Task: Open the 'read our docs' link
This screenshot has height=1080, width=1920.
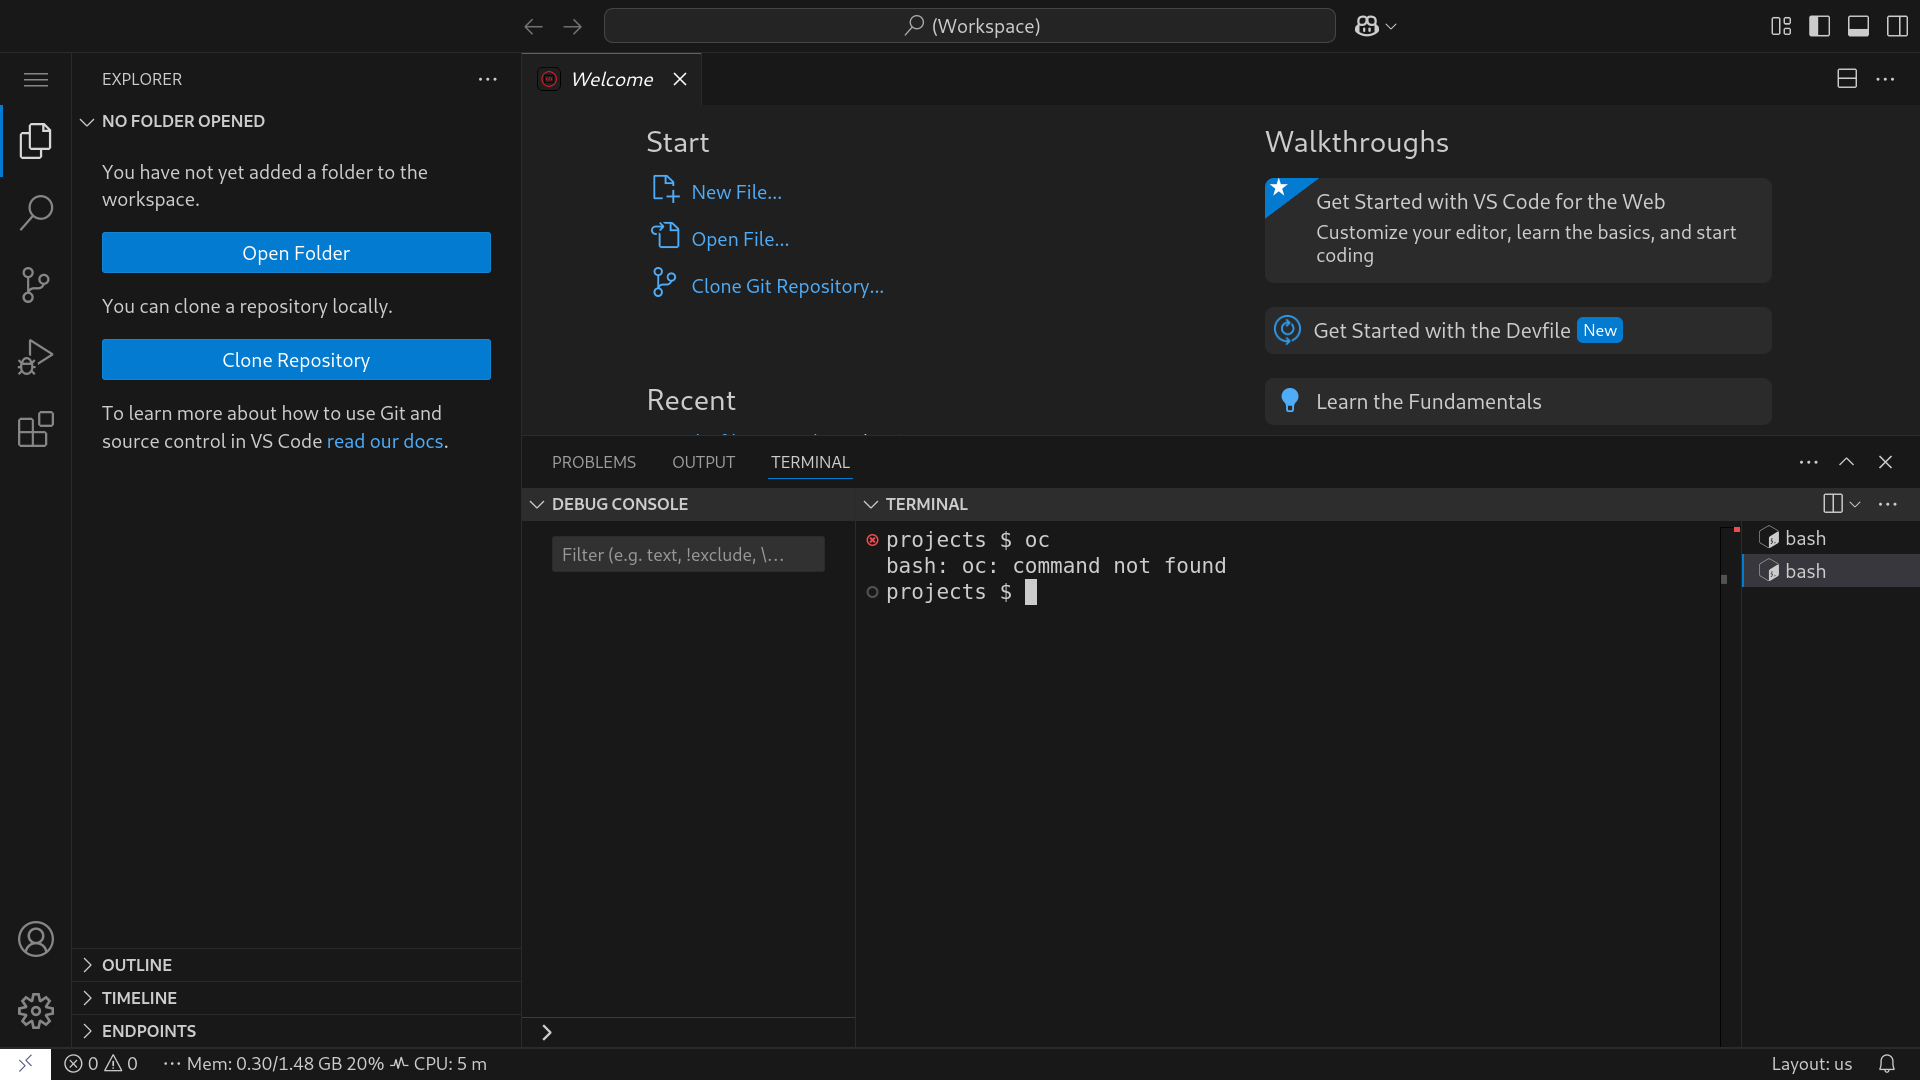Action: coord(385,441)
